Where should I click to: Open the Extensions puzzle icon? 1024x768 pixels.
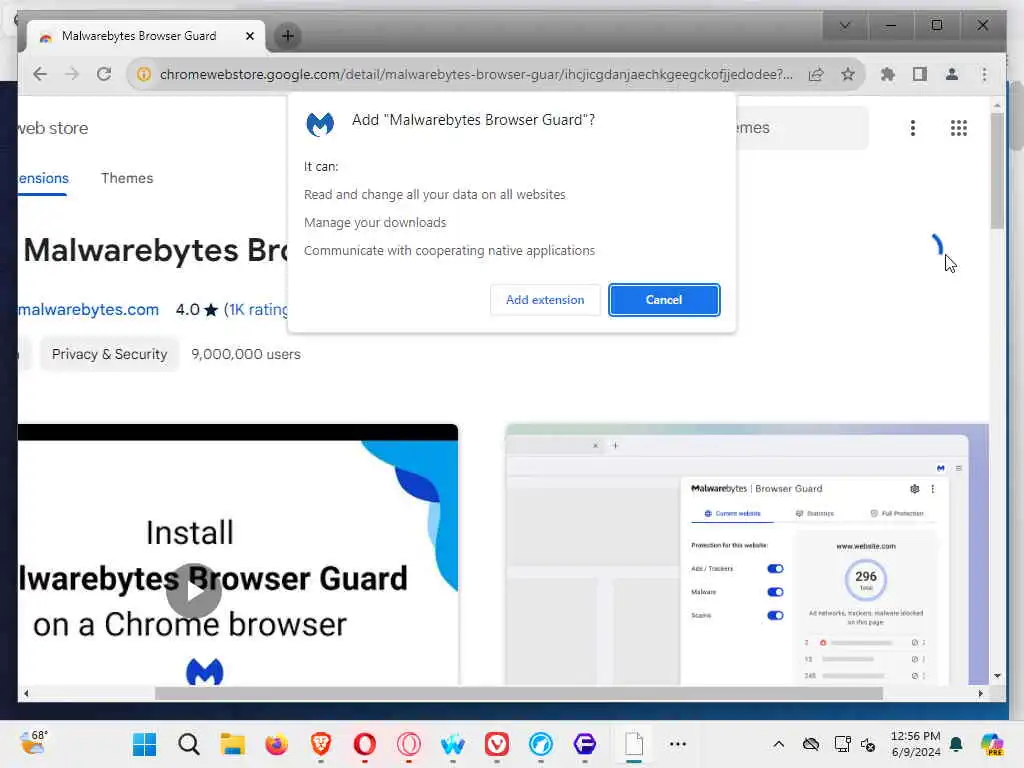click(x=888, y=74)
